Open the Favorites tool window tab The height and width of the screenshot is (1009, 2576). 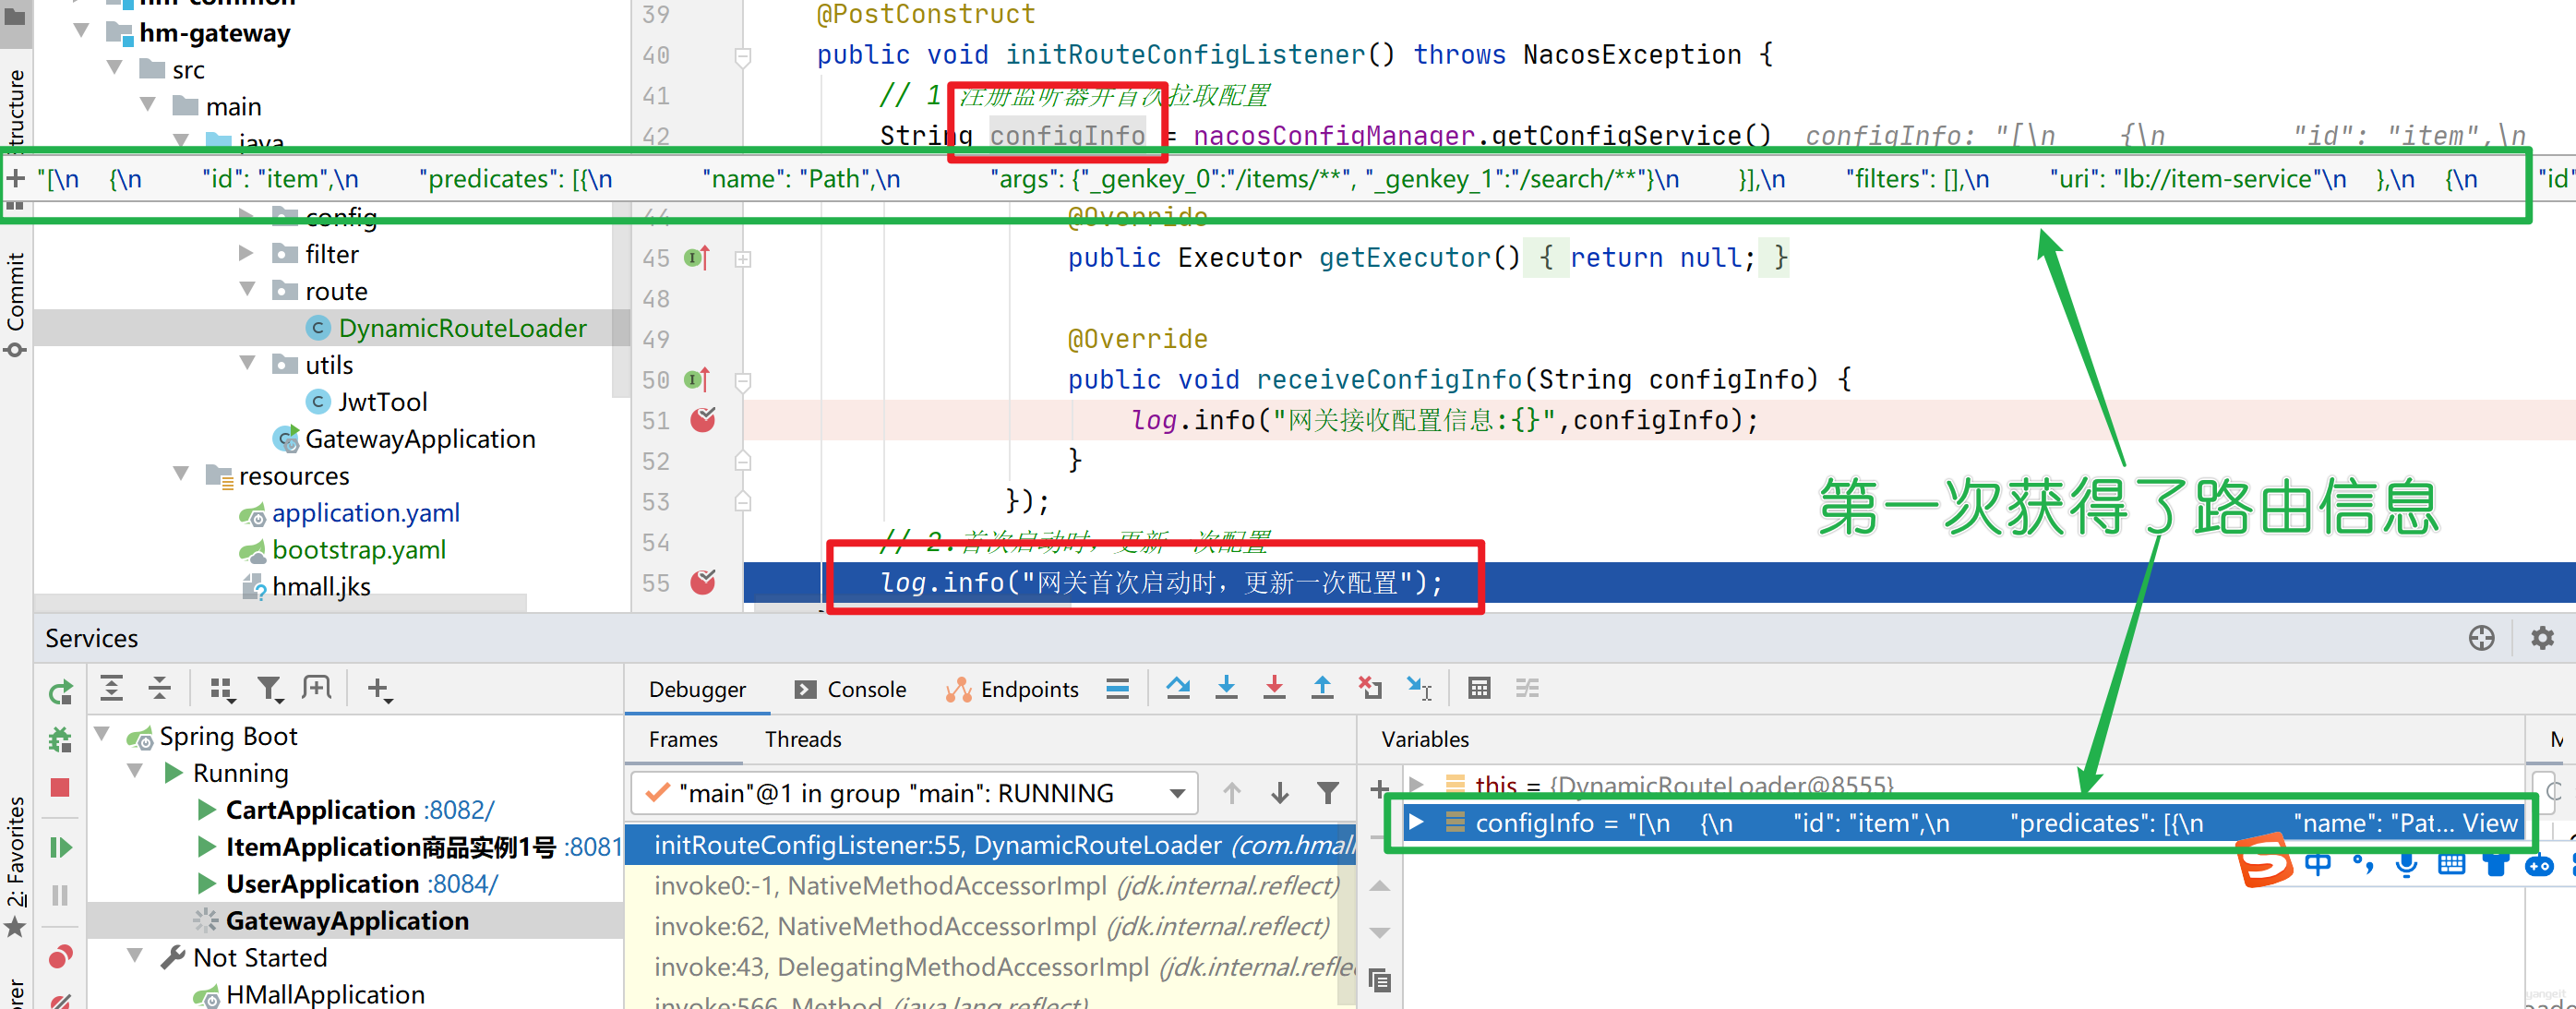click(15, 865)
